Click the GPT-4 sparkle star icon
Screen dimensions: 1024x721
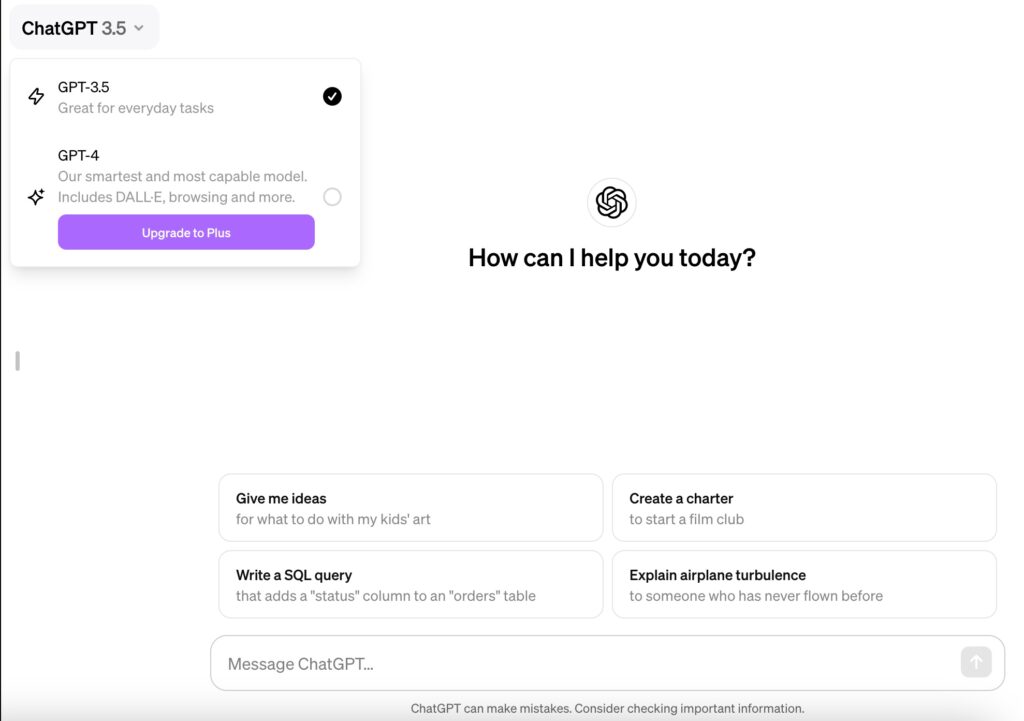tap(36, 197)
